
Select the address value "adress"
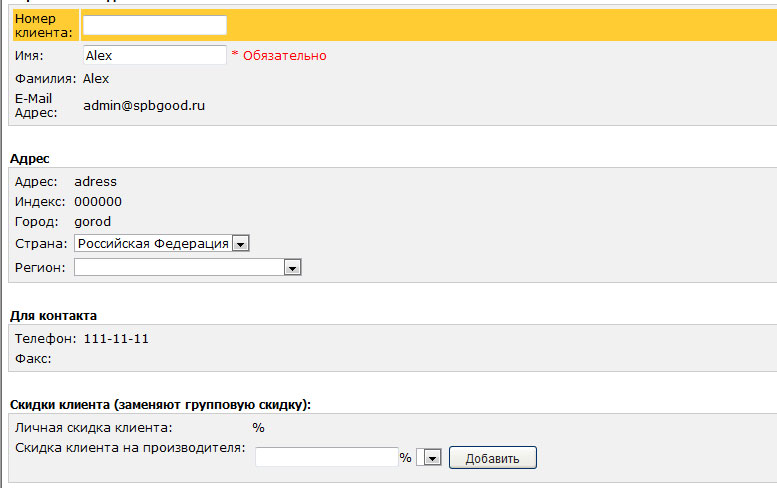pos(96,182)
